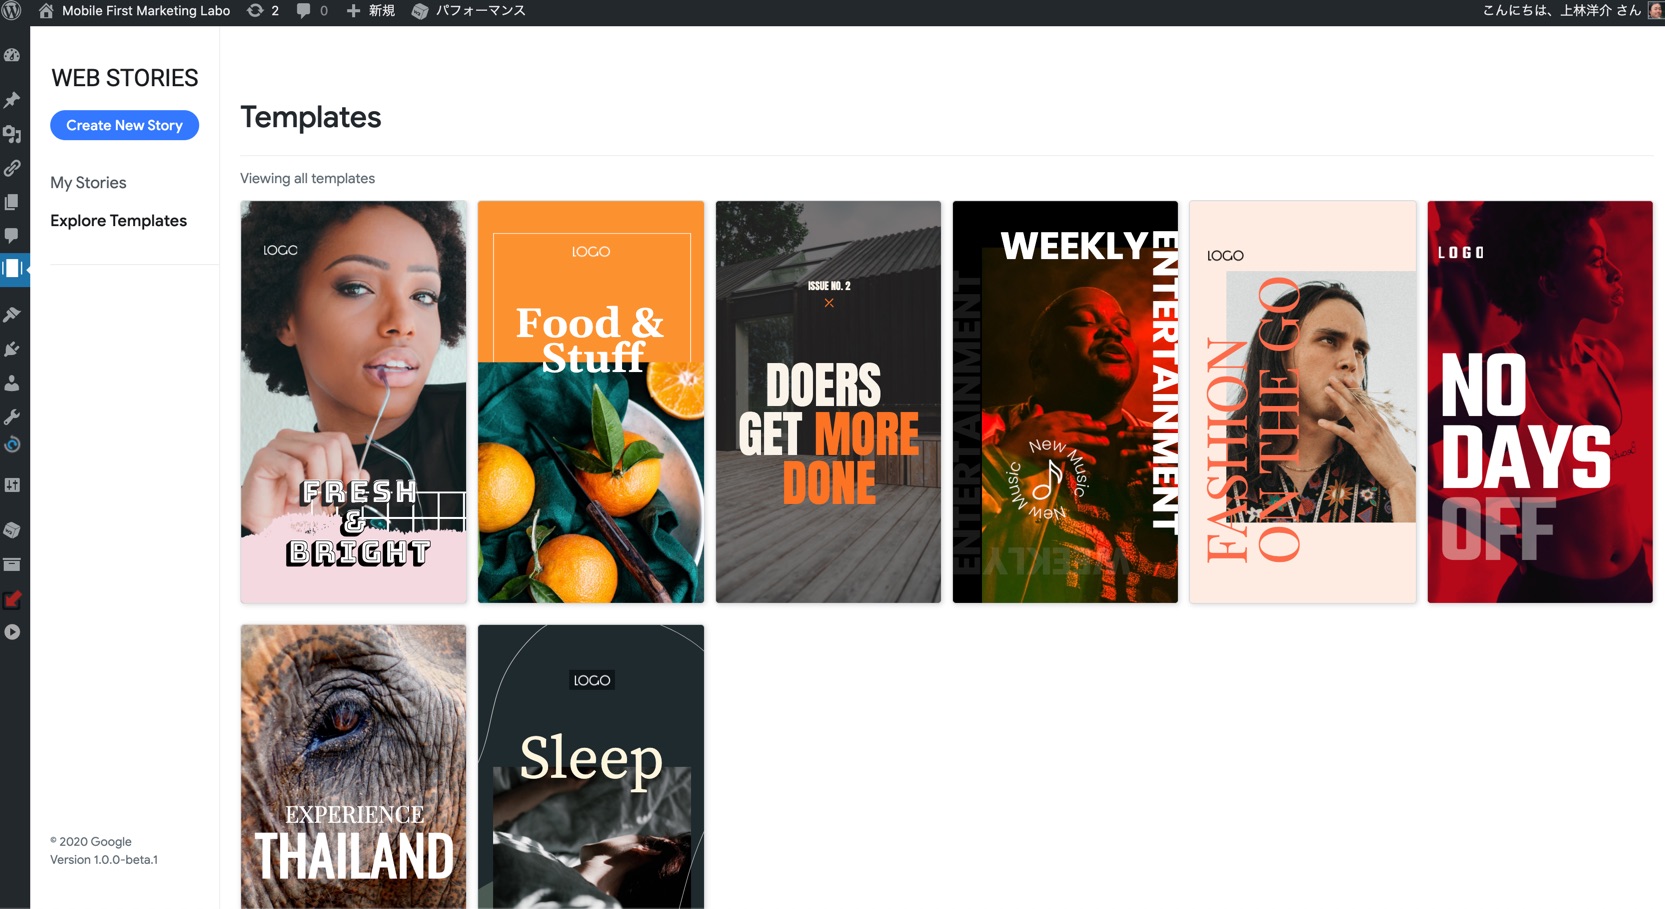Open Pages icon in the sidebar
Screen dimensions: 1665x909
click(13, 202)
